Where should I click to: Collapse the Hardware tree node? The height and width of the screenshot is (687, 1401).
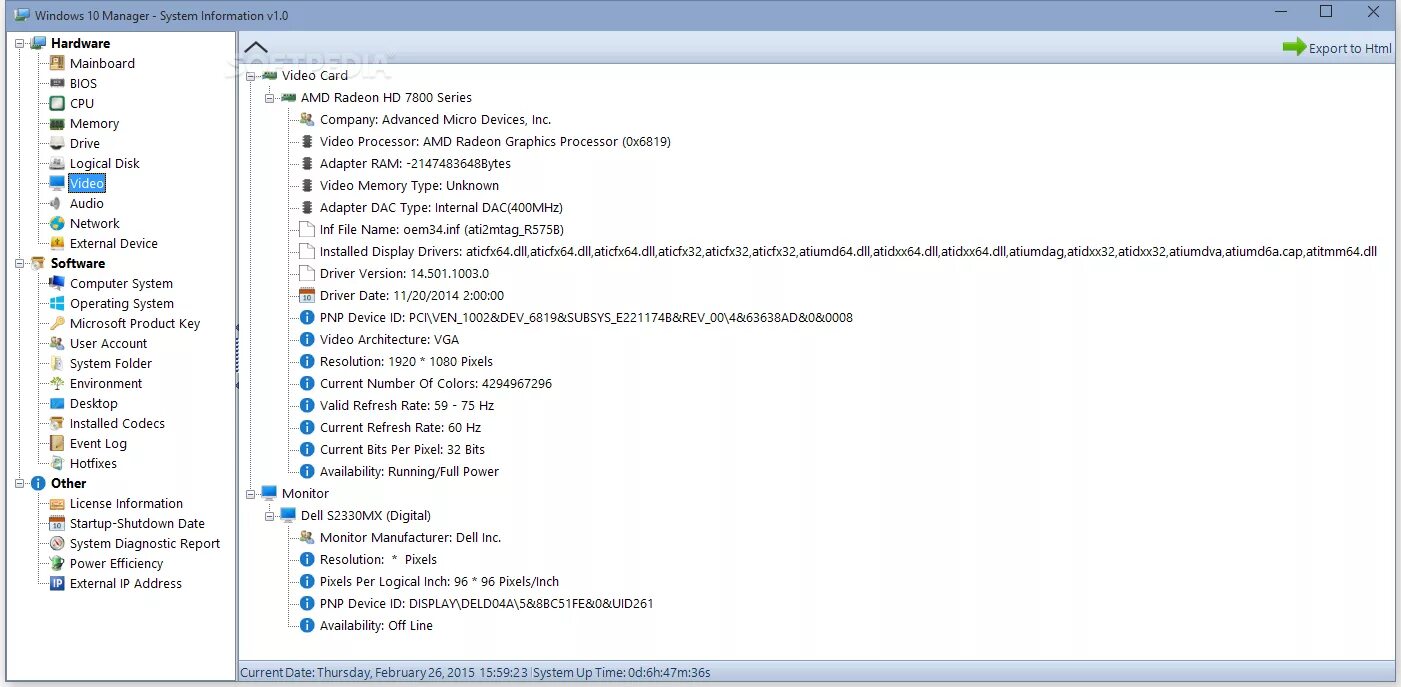(x=19, y=43)
